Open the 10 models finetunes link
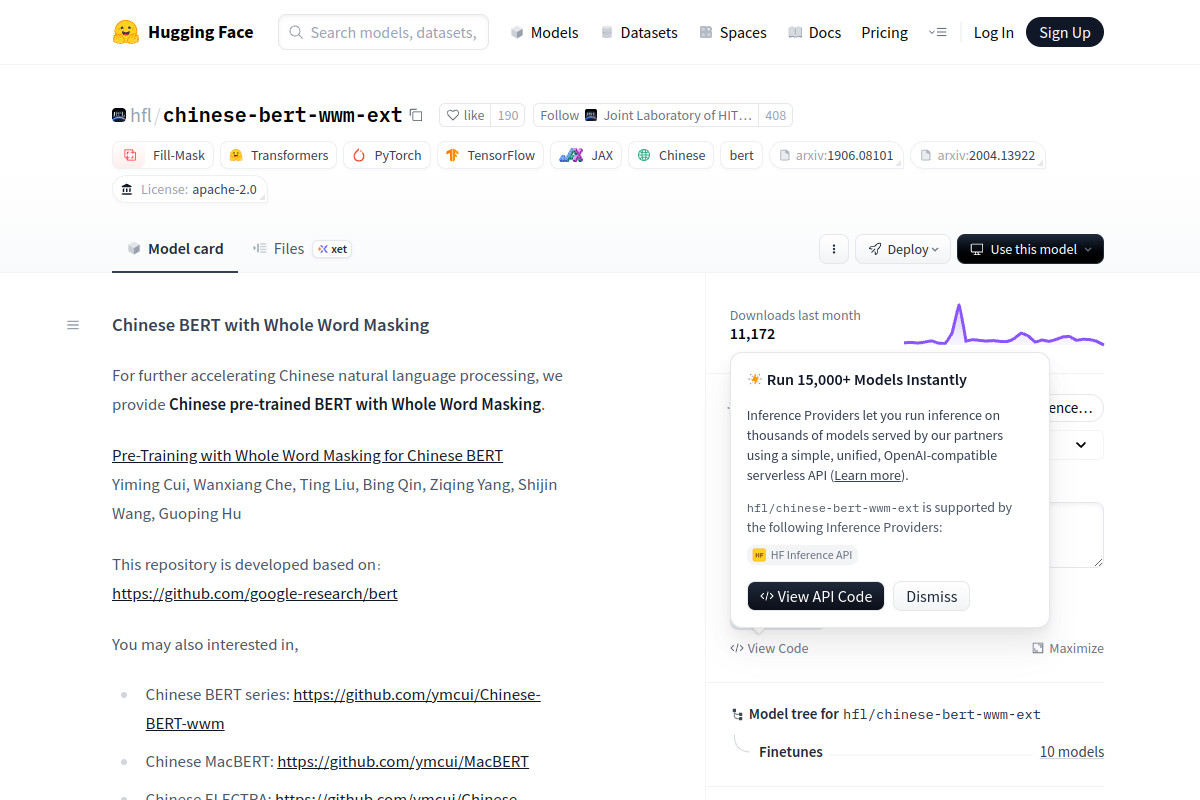 coord(1072,752)
